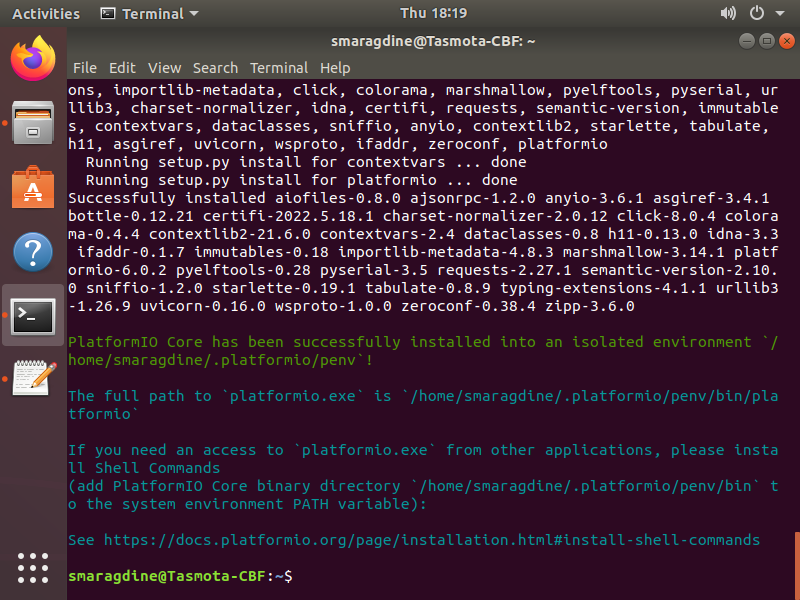Click the window title smaragdine@Tasmota-CBF: ~
The width and height of the screenshot is (800, 600).
click(433, 41)
